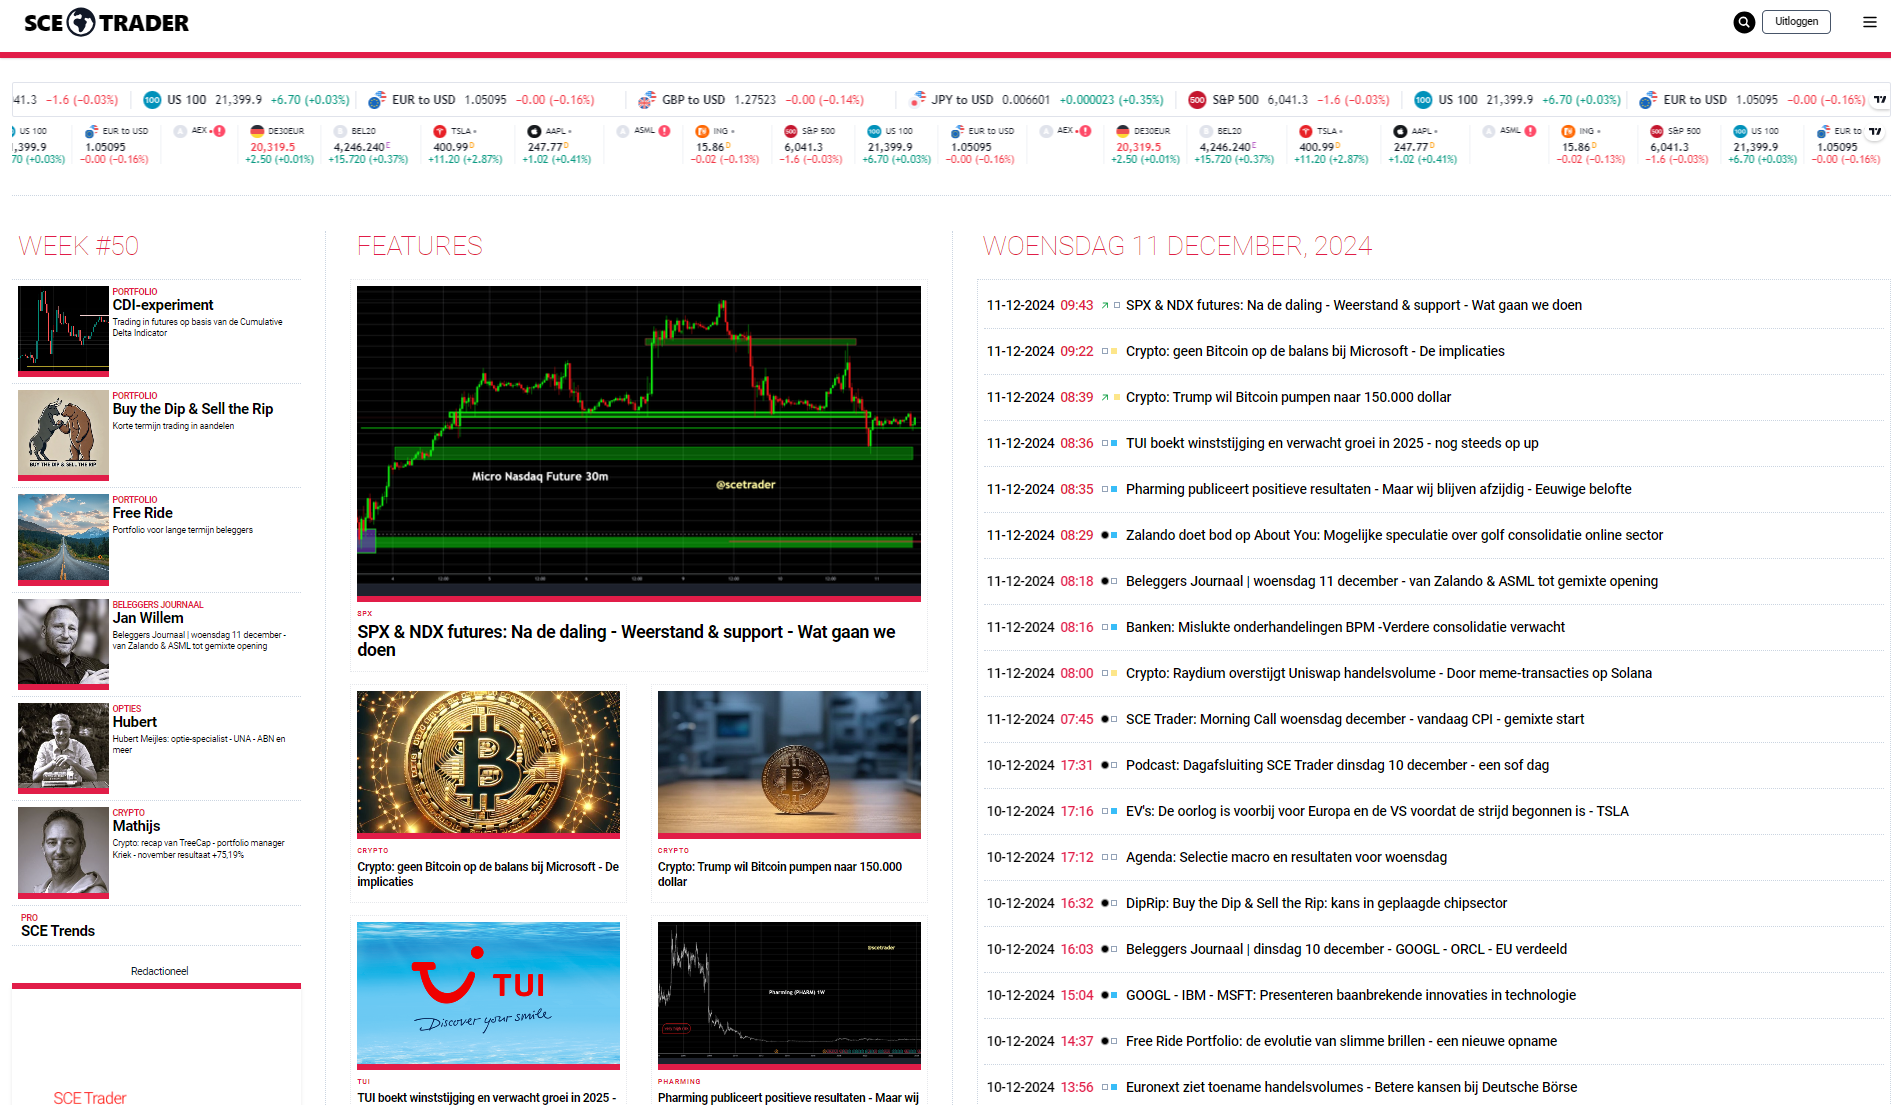Viewport: 1891px width, 1105px height.
Task: Click the WEEK #50 heading
Action: coord(78,246)
